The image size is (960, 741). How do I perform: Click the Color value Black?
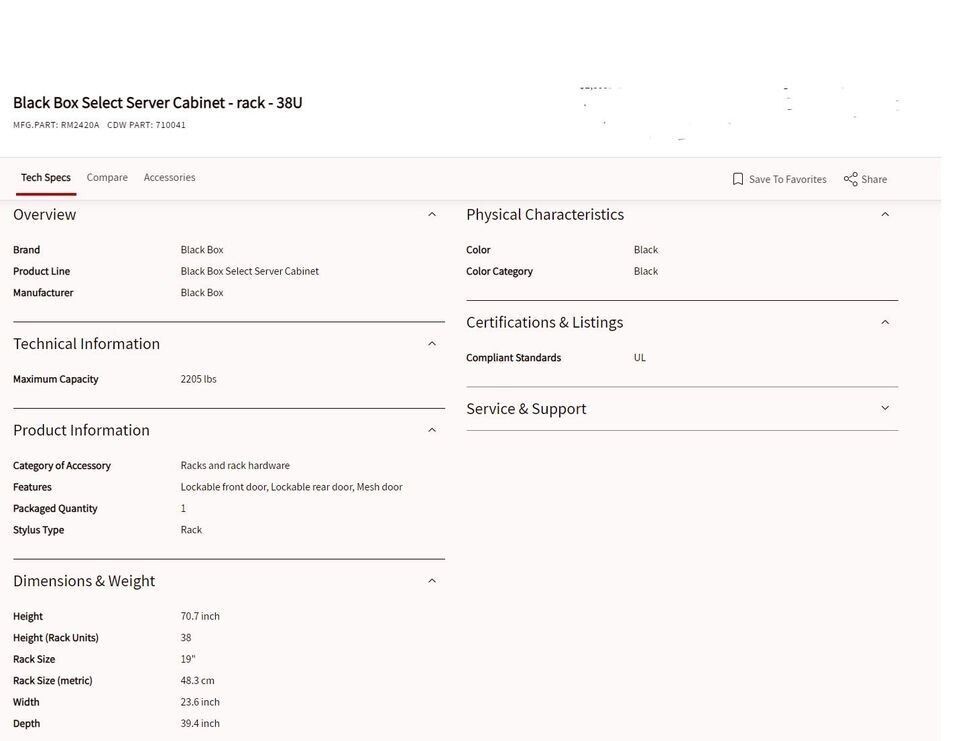click(646, 250)
